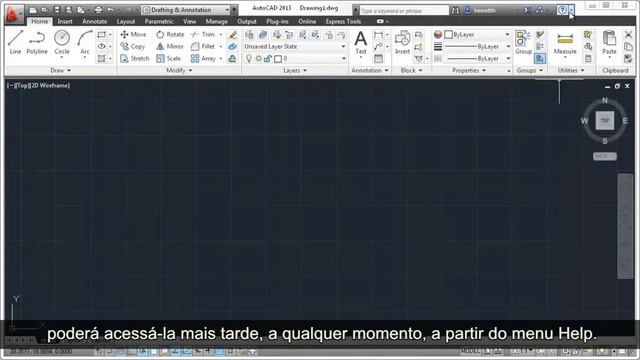Expand the Draw panel

click(x=60, y=71)
